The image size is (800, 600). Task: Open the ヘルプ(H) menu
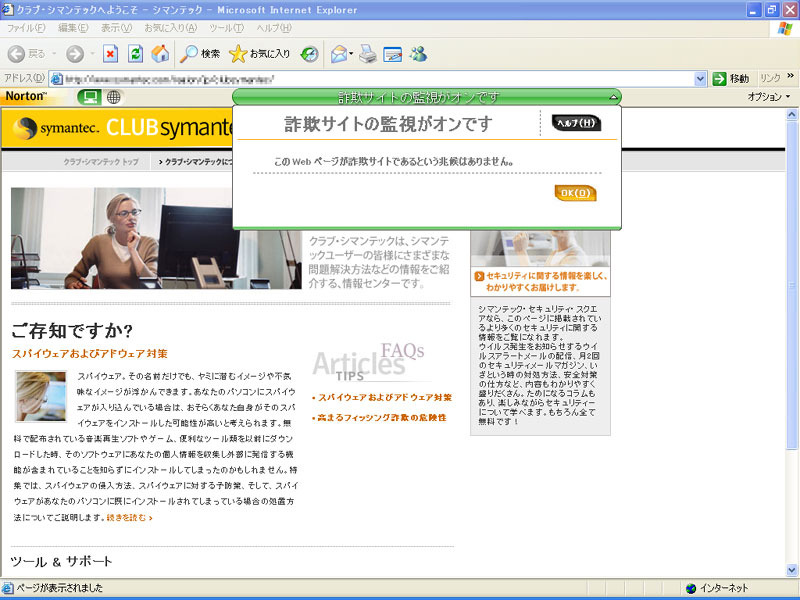coord(274,28)
